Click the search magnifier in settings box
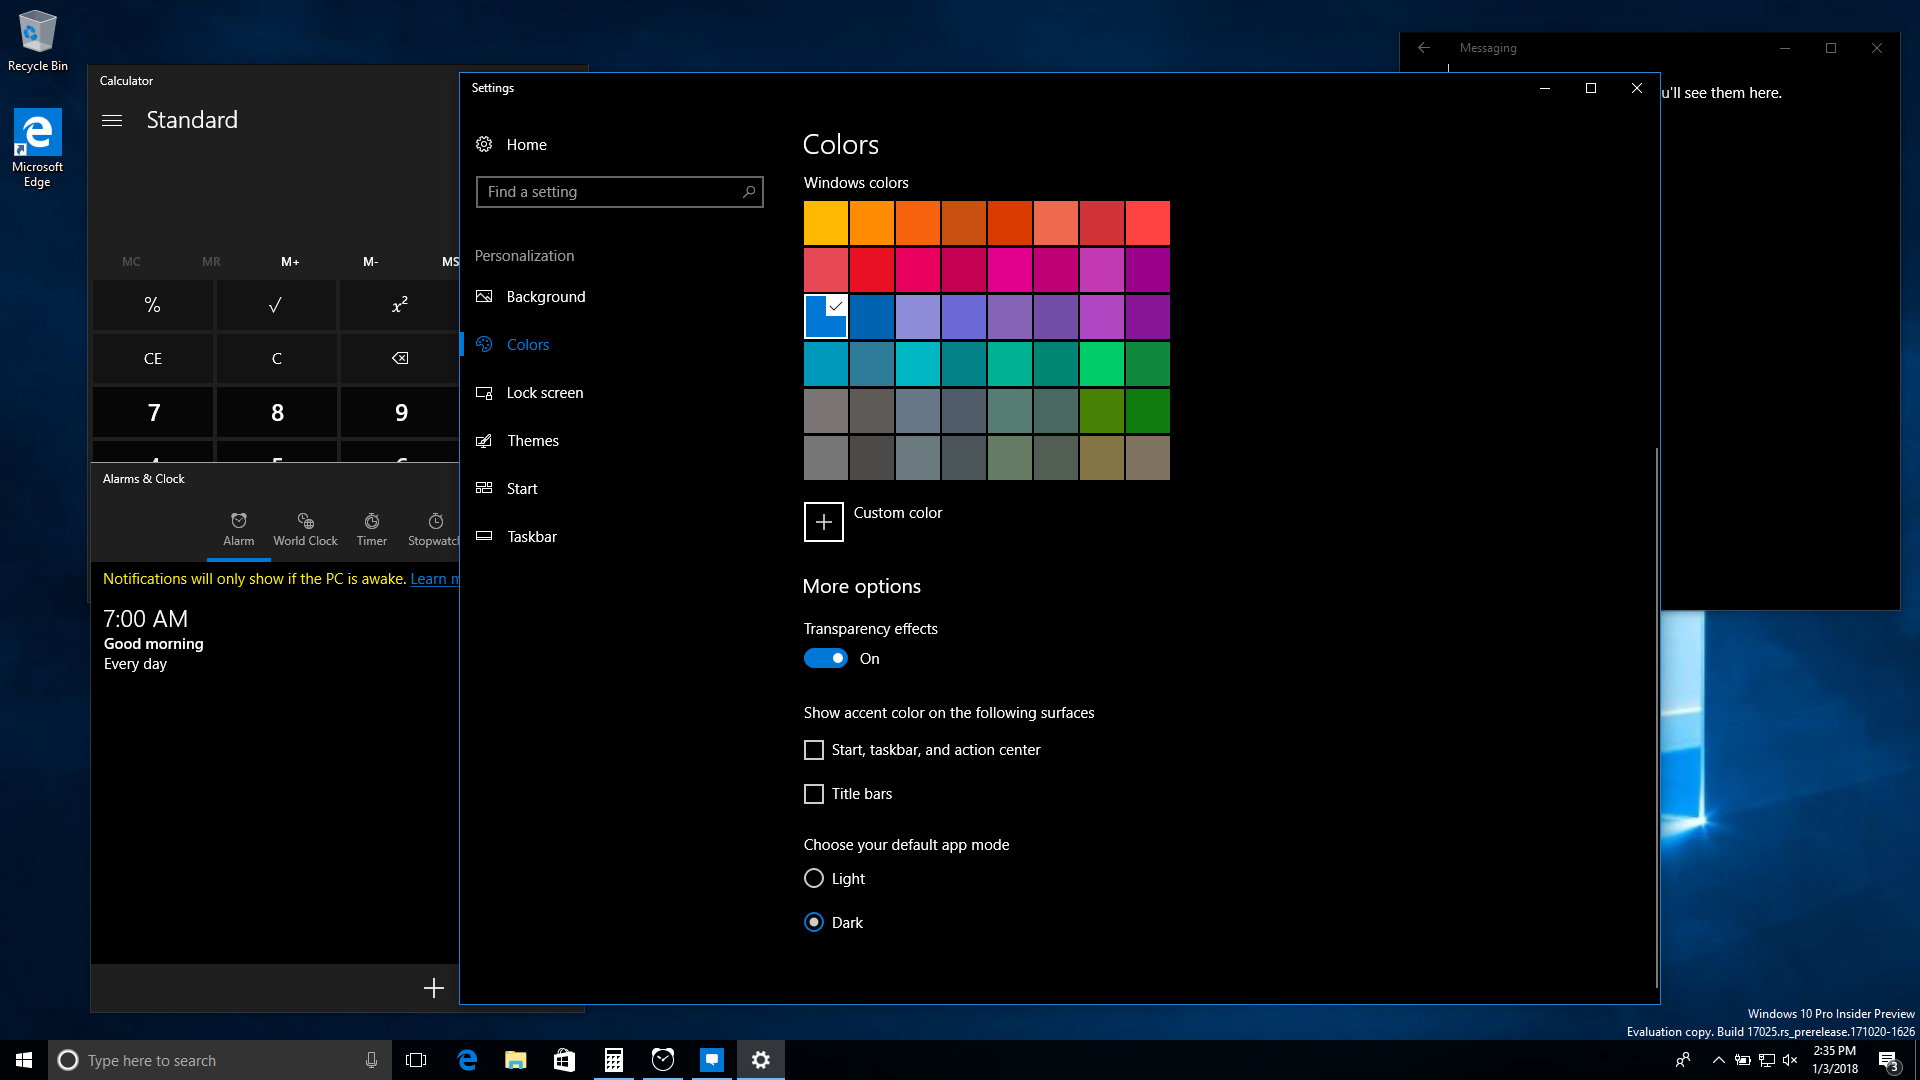This screenshot has width=1920, height=1080. pyautogui.click(x=748, y=191)
